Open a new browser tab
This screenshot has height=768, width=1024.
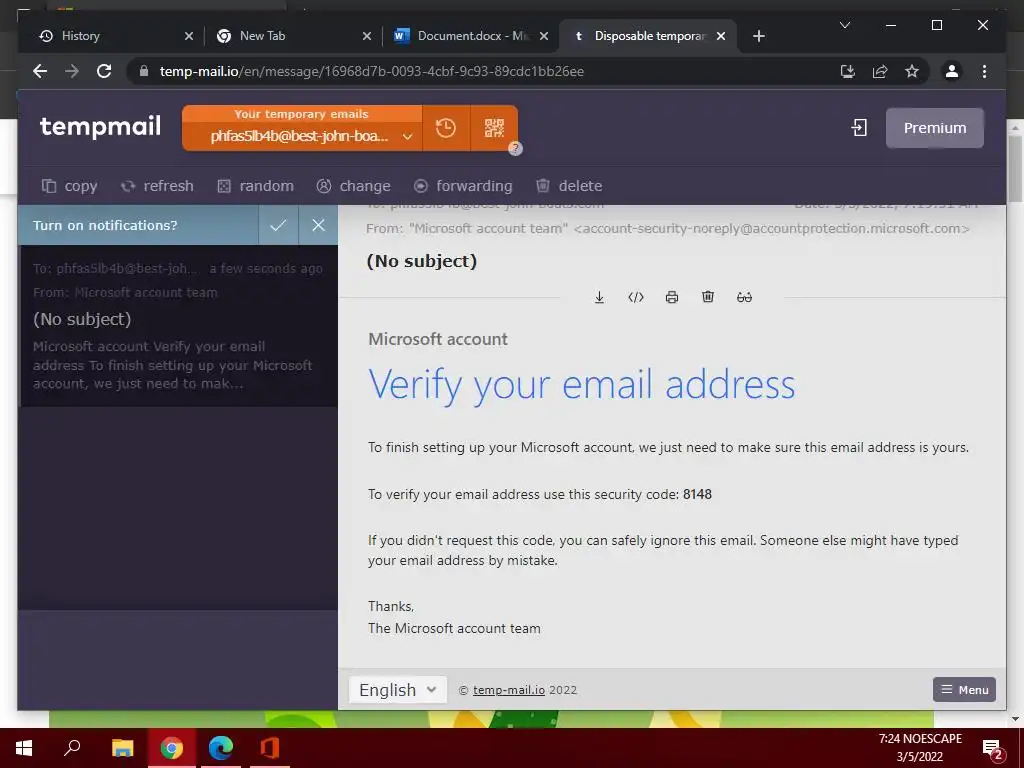point(758,36)
